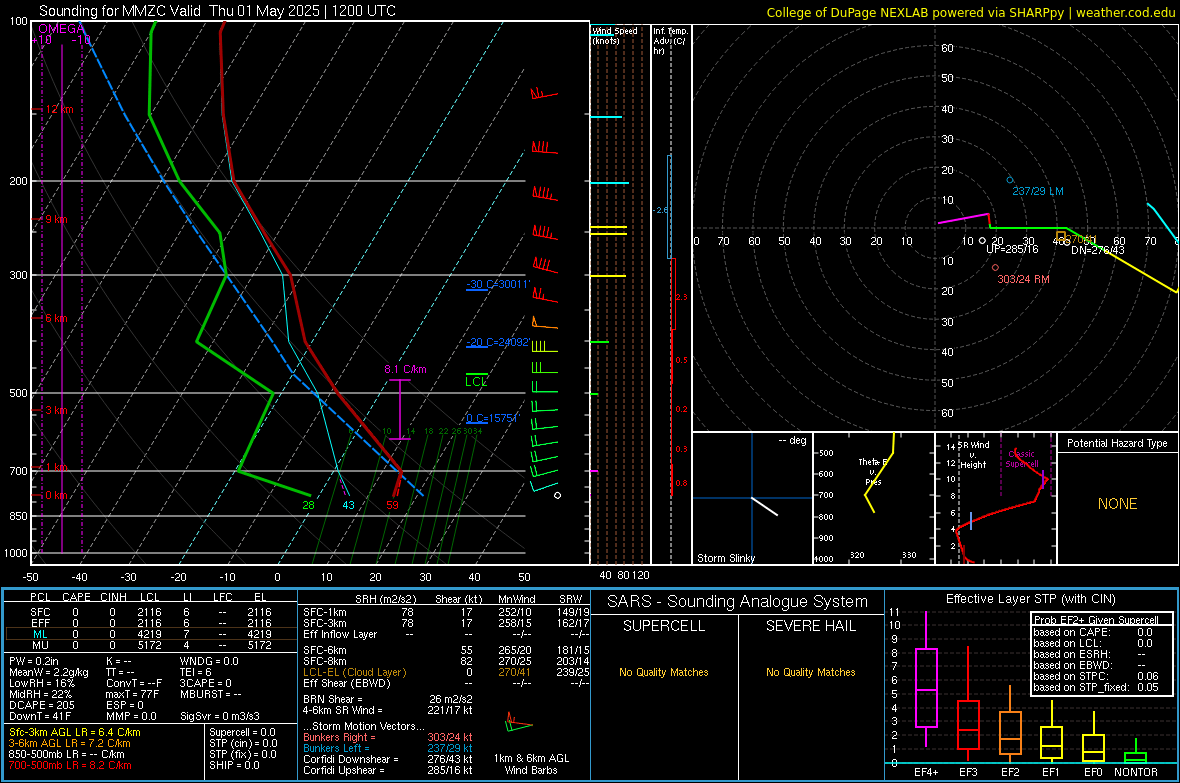This screenshot has height=783, width=1180.
Task: Click the BRN Shear value line
Action: click(388, 699)
